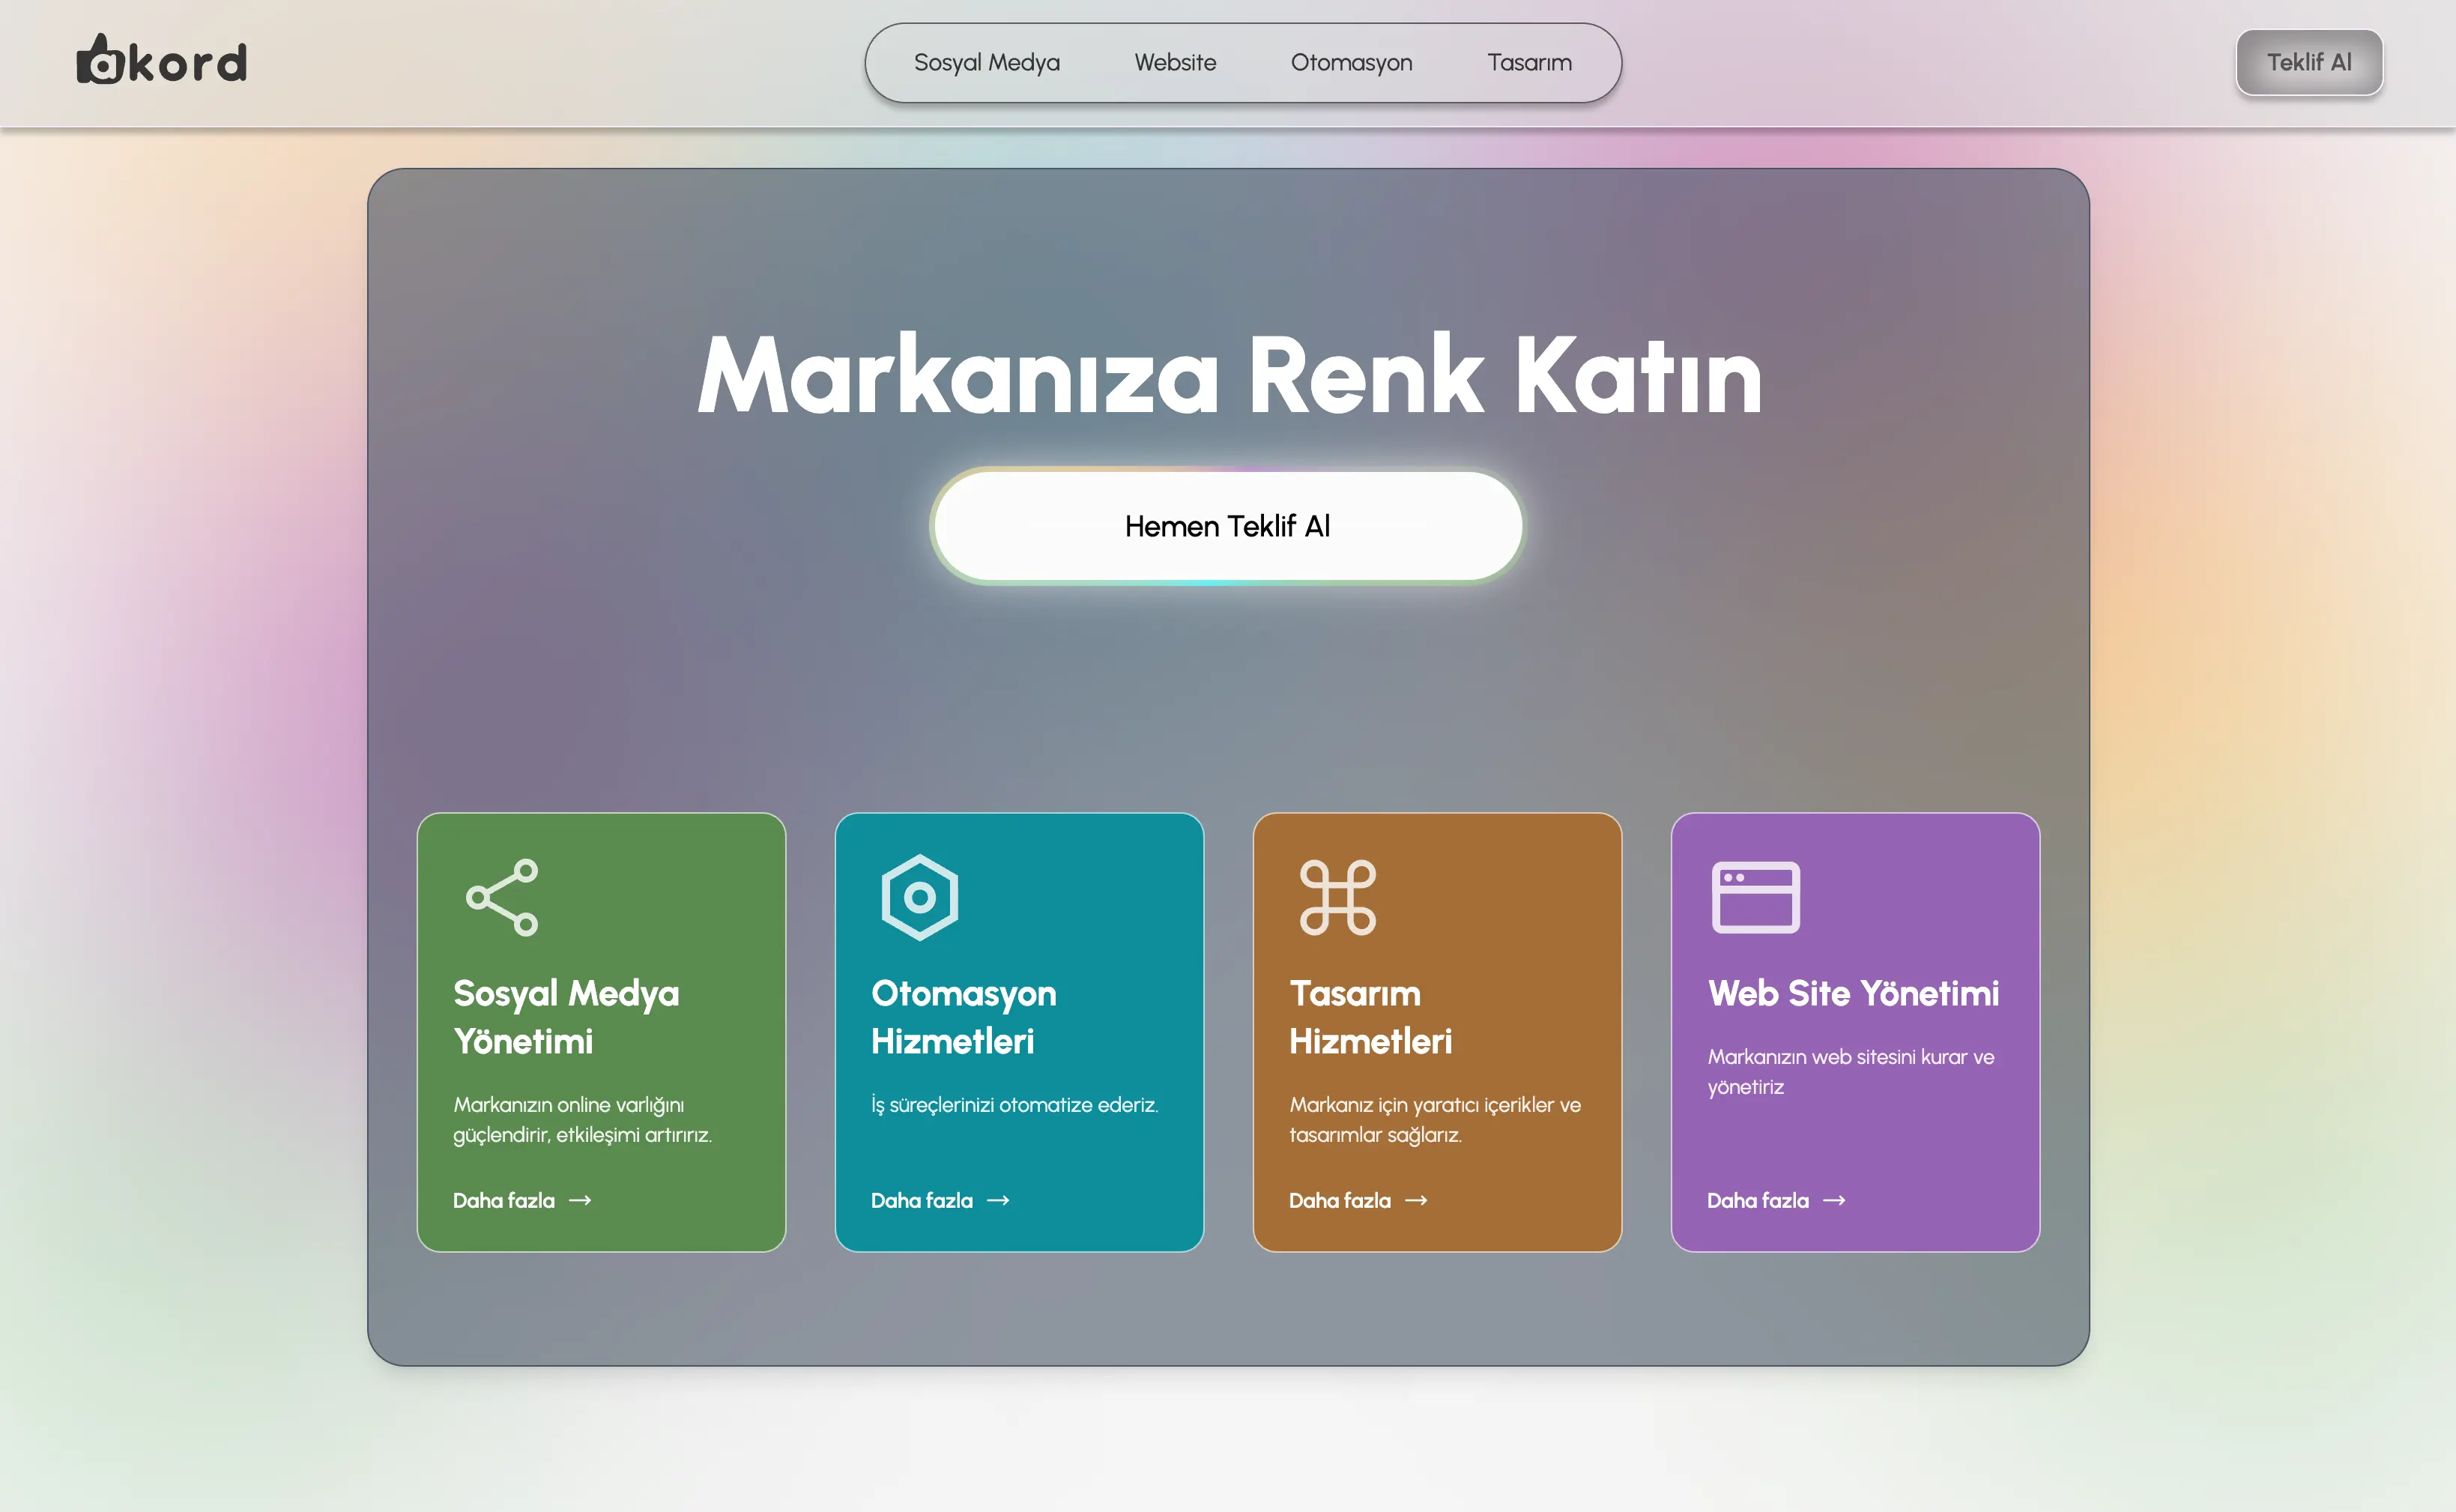The width and height of the screenshot is (2456, 1512).
Task: Open the Website nav item
Action: coord(1175,62)
